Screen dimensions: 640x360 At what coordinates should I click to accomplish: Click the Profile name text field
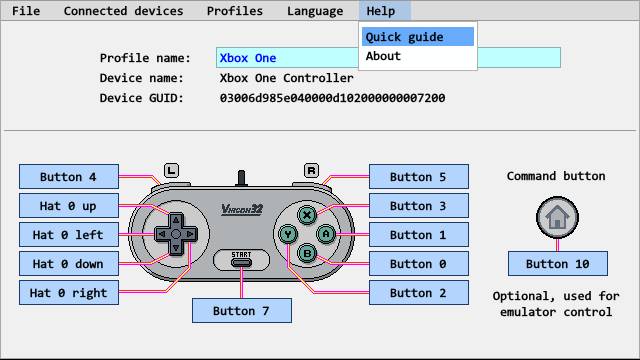coord(388,58)
